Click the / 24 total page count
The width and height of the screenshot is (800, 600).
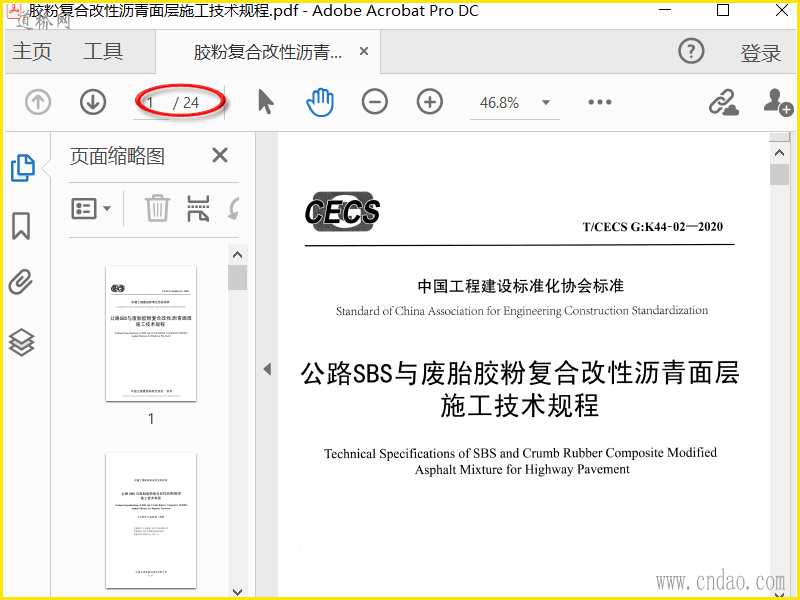point(186,103)
